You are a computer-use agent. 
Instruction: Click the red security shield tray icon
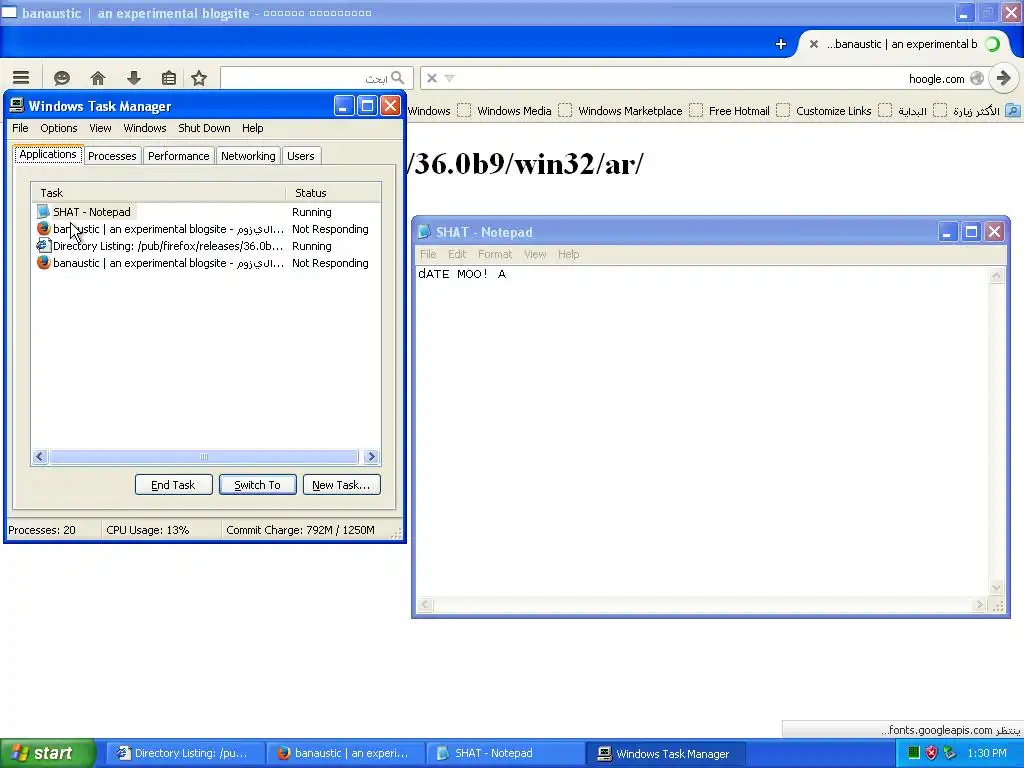pyautogui.click(x=931, y=753)
